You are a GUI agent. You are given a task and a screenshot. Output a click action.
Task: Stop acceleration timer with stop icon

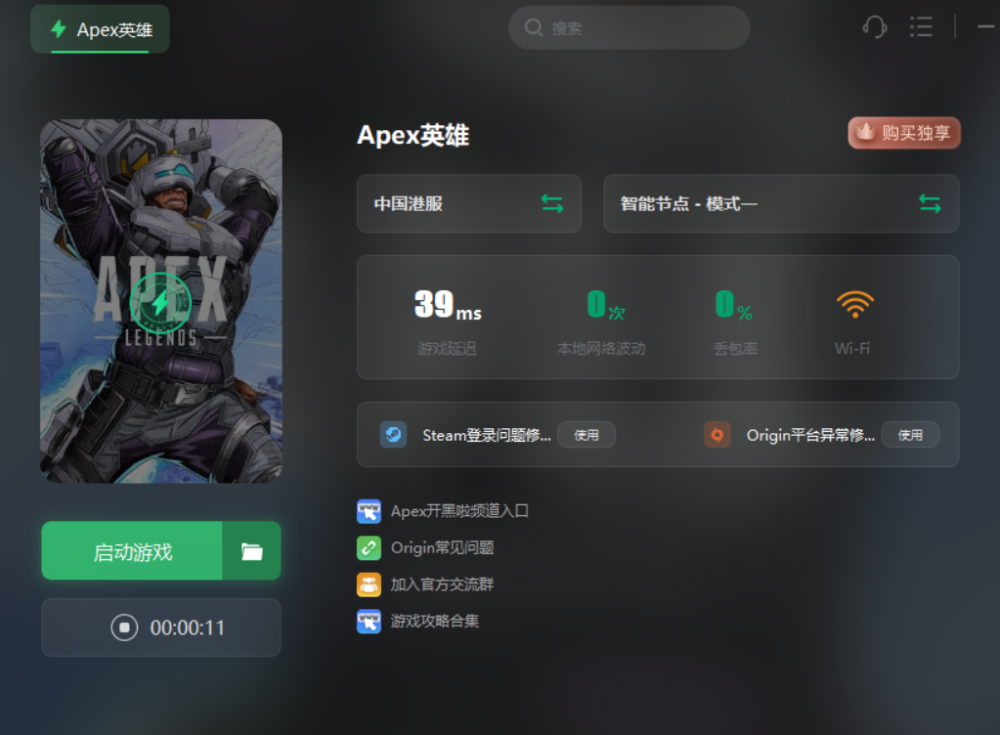pos(124,627)
